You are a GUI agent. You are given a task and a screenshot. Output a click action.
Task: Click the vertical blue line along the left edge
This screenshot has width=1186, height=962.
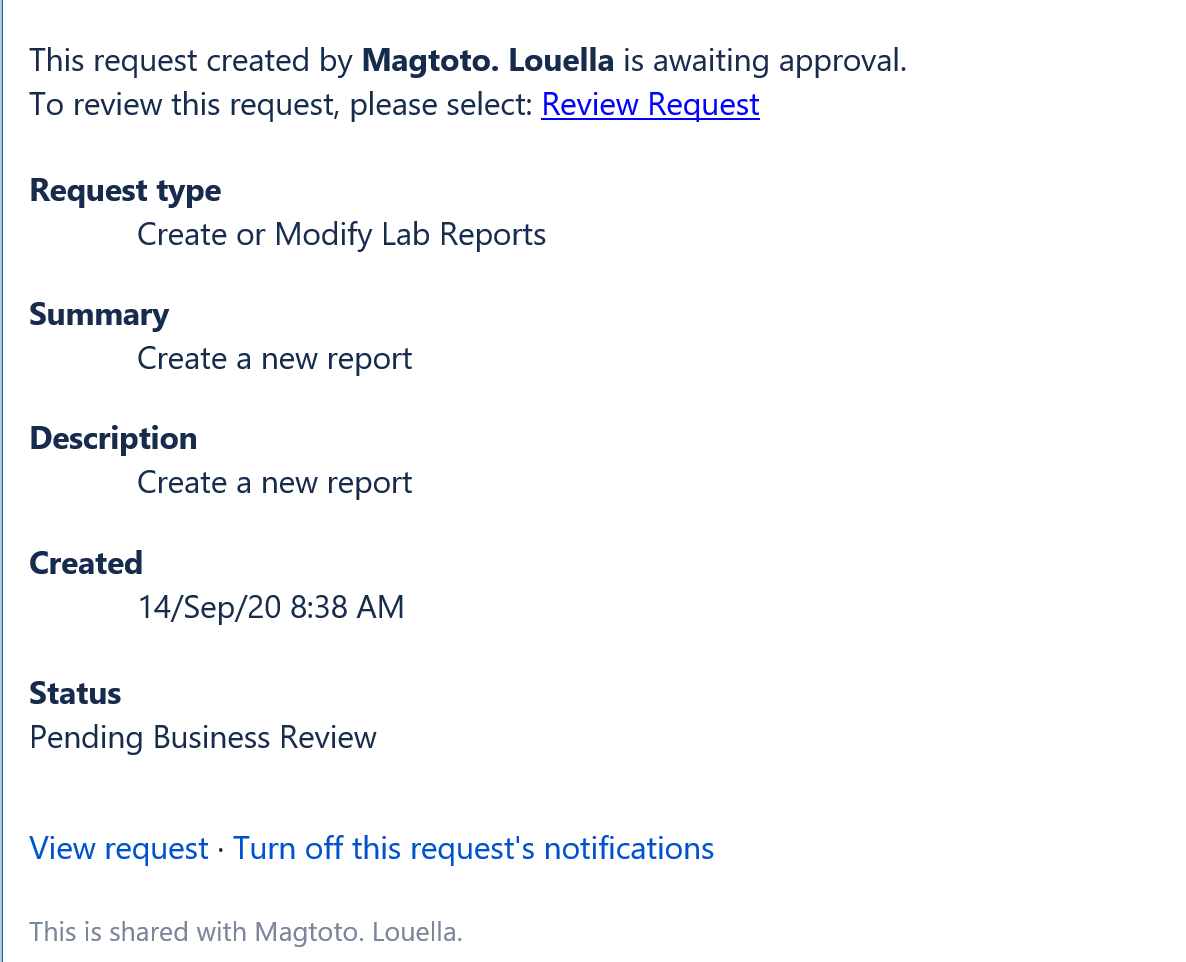coord(2,481)
